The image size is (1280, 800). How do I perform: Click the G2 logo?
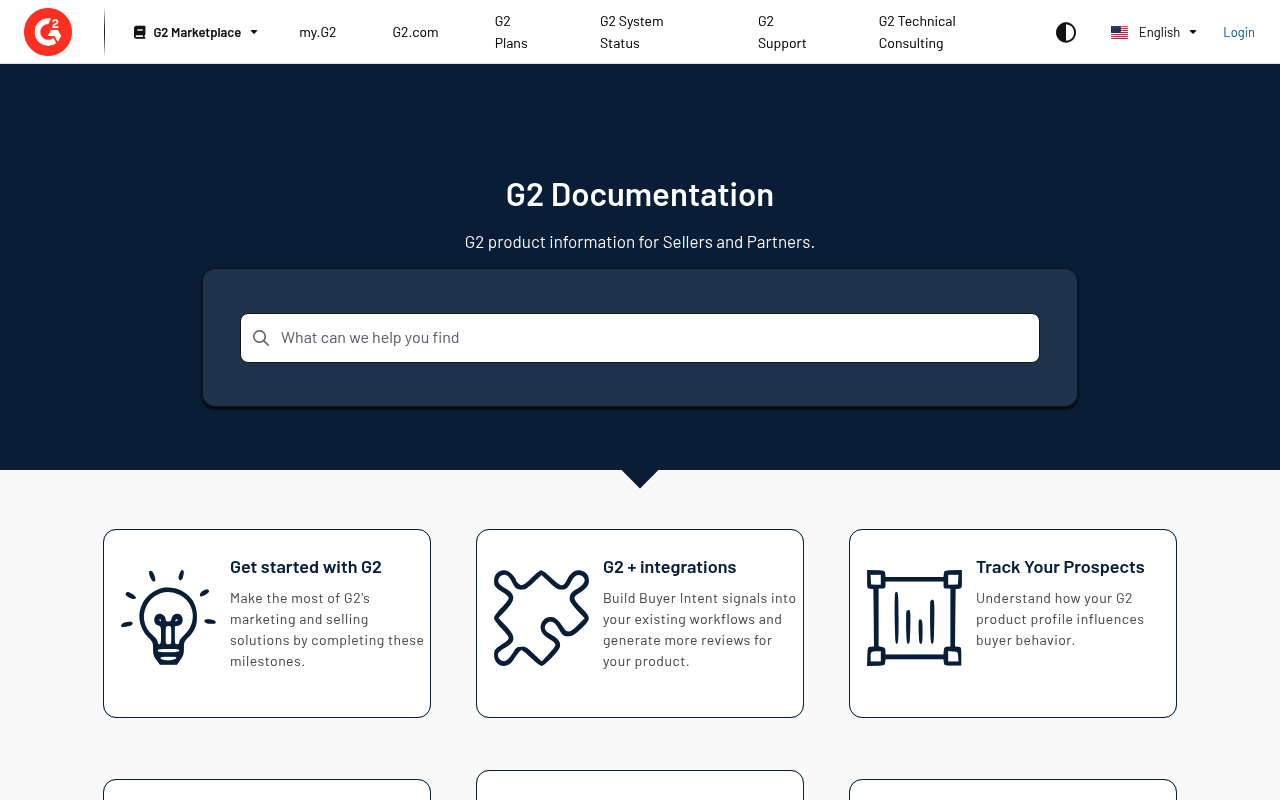pyautogui.click(x=48, y=32)
